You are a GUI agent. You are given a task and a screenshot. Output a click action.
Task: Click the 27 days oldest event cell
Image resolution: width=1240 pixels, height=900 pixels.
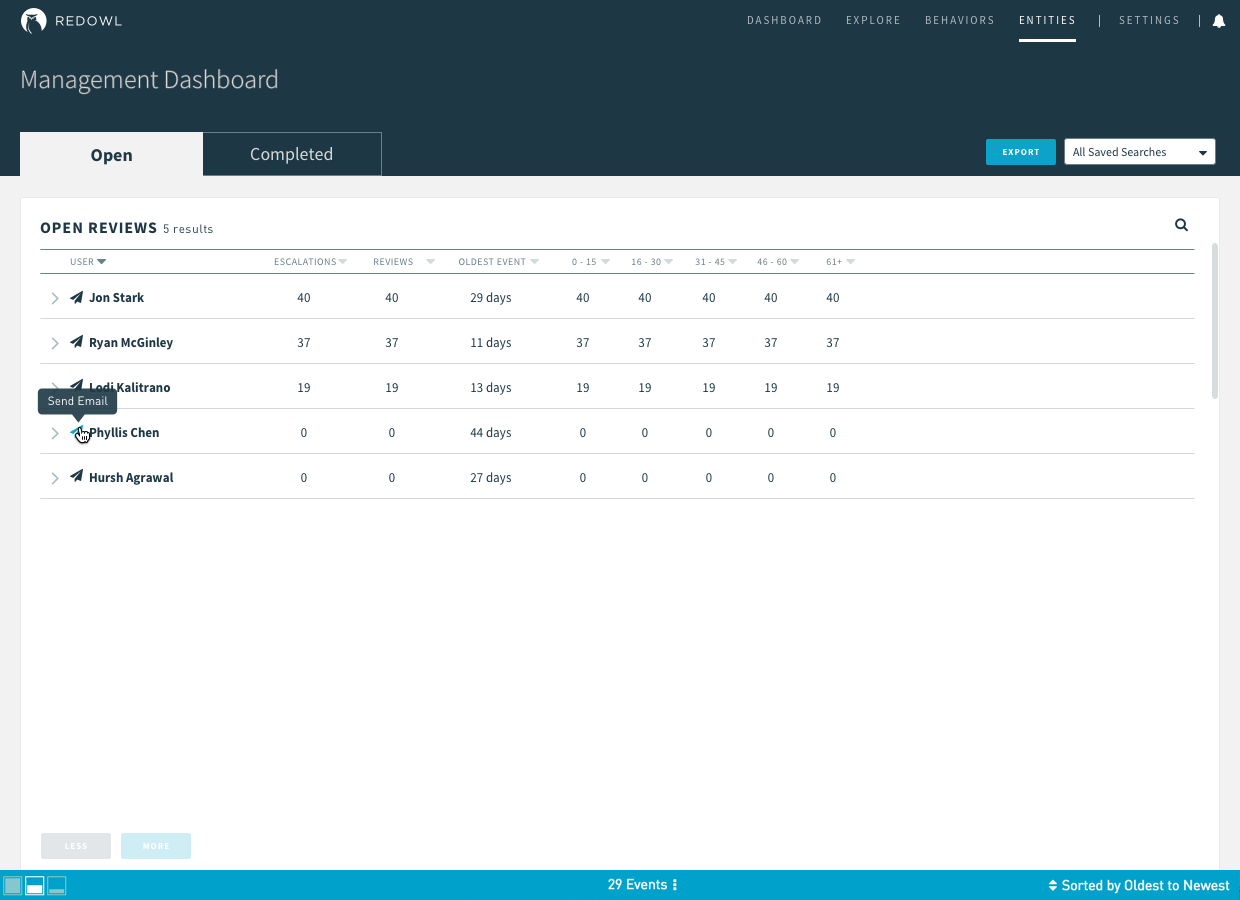coord(491,478)
